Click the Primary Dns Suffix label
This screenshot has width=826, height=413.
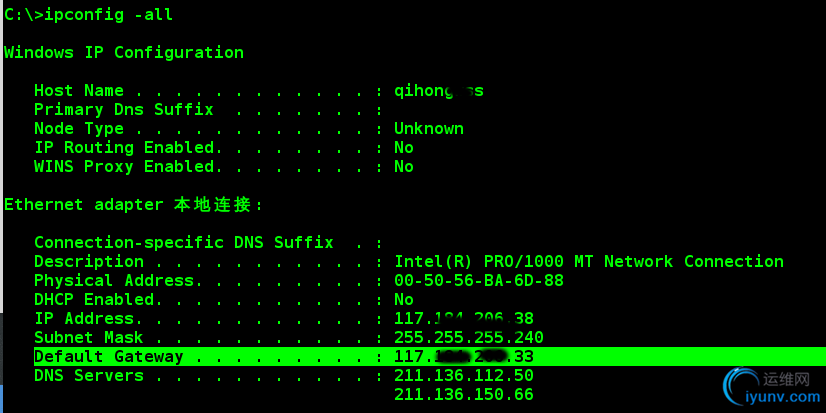click(x=123, y=109)
